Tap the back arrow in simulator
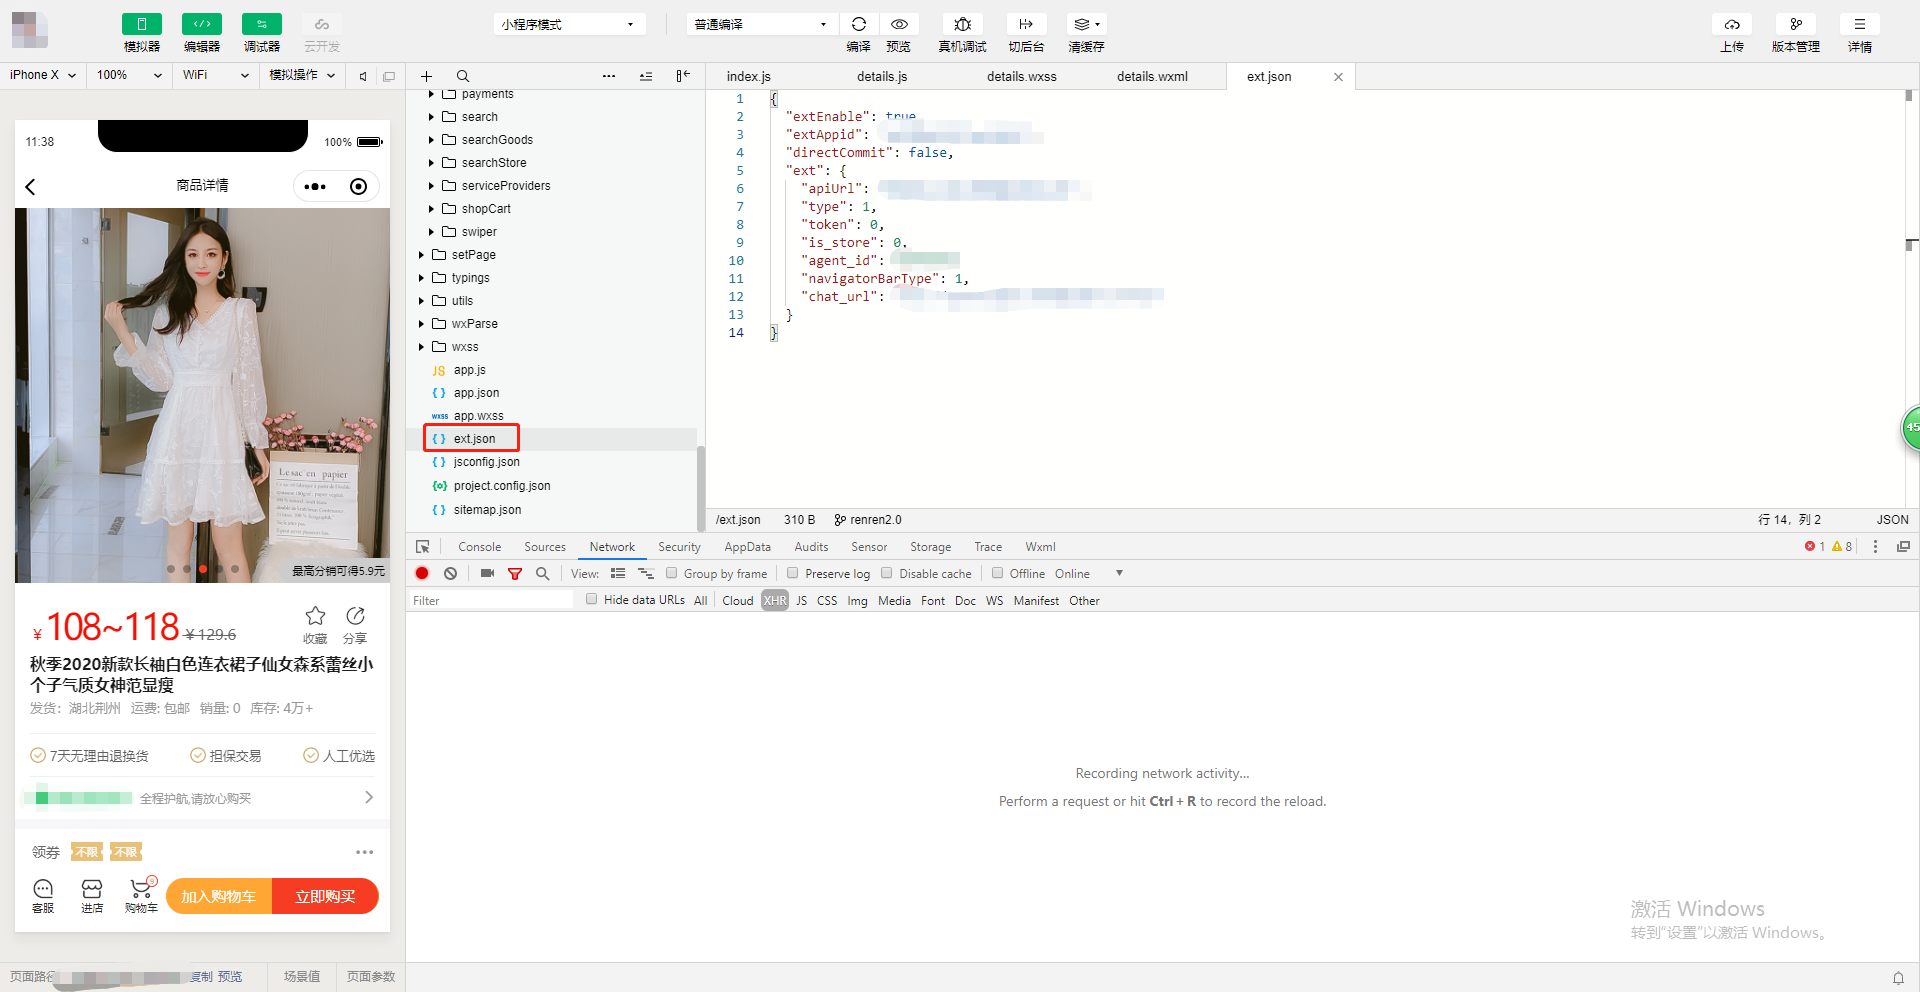 (30, 187)
